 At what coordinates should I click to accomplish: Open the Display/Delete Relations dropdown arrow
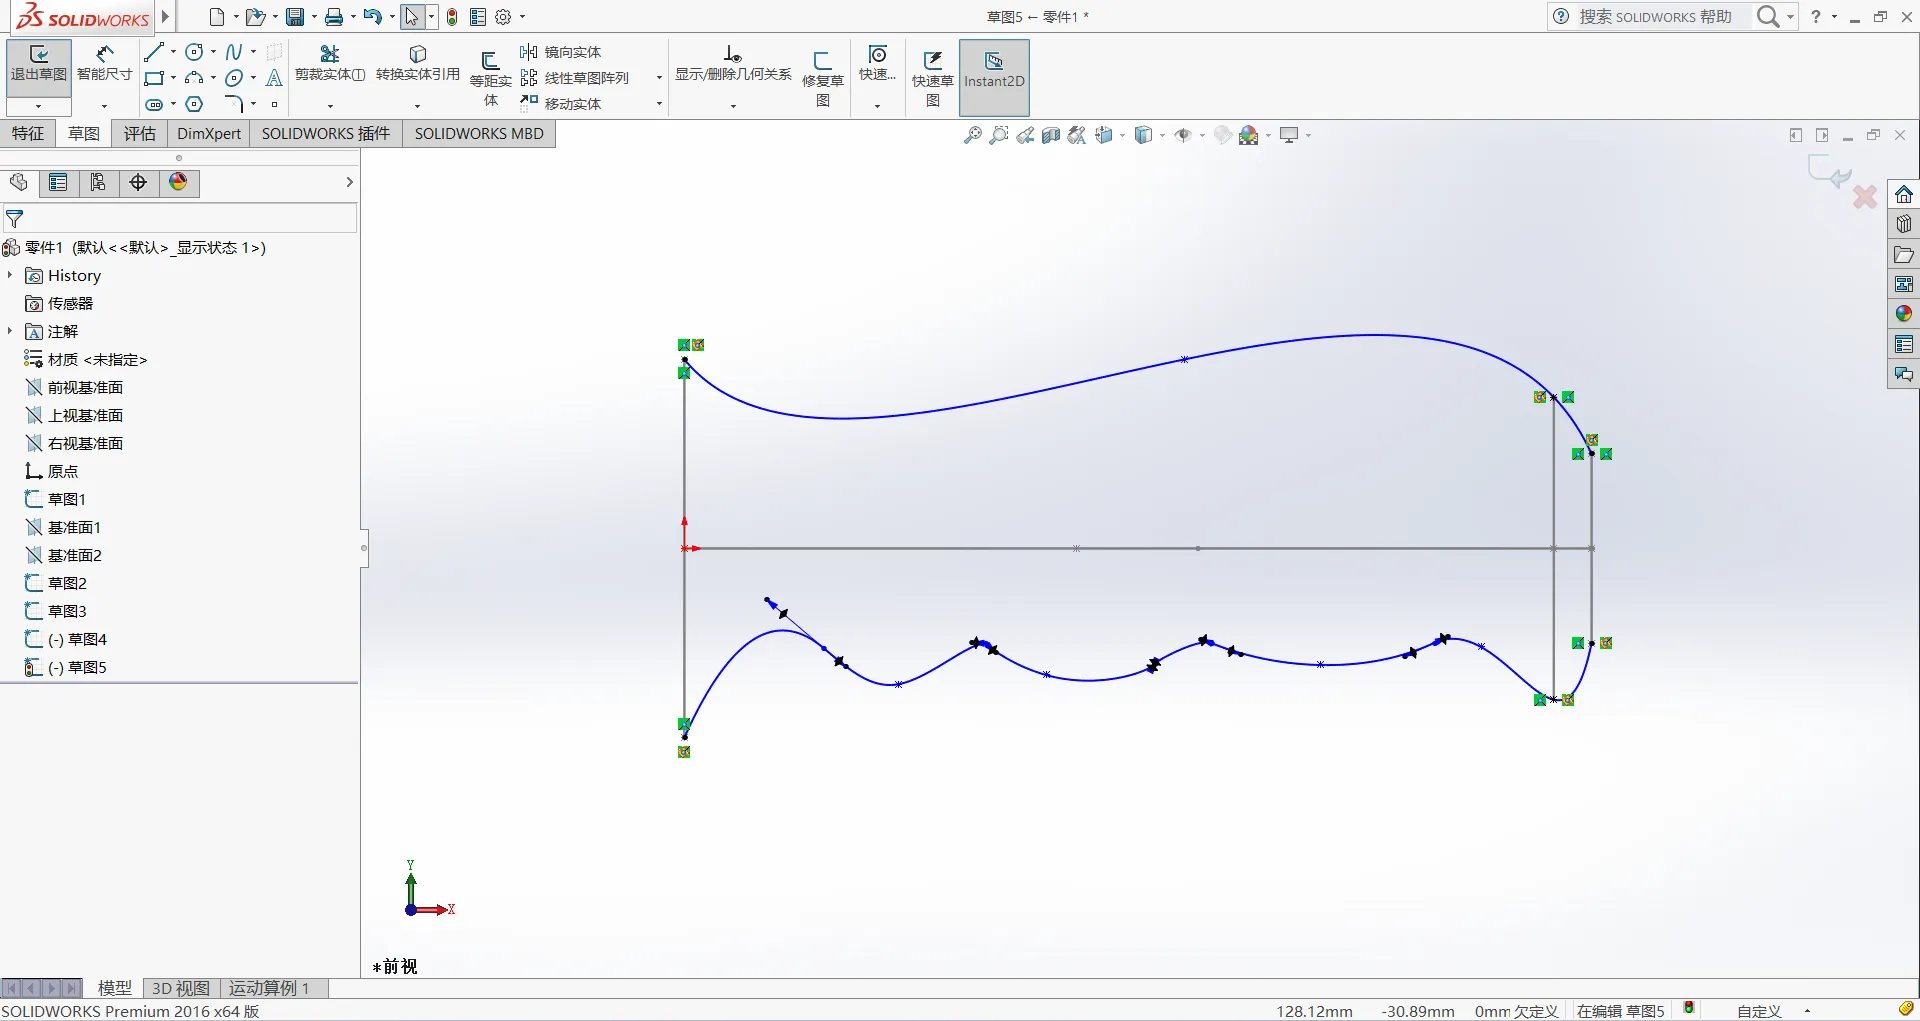point(733,106)
